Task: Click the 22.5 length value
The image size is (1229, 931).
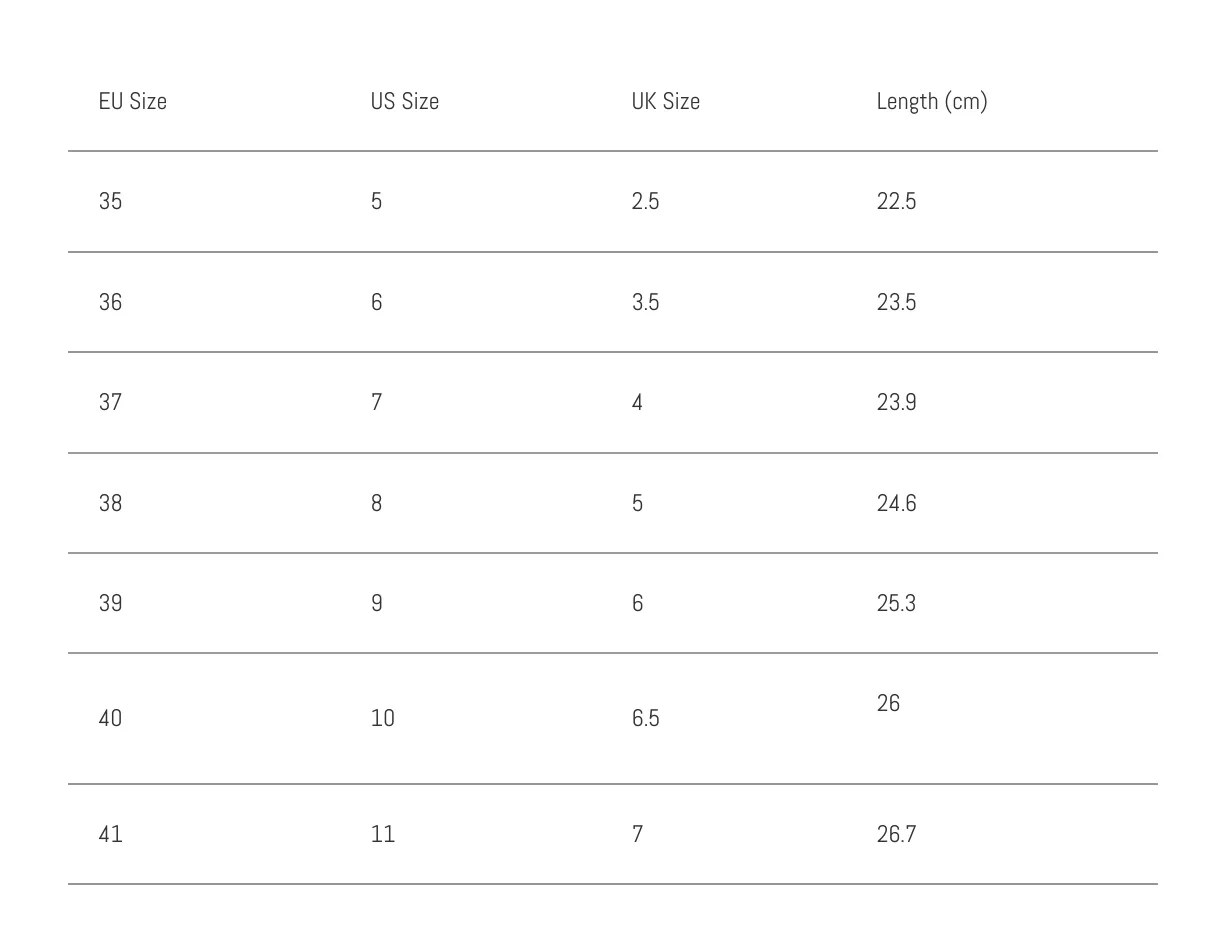Action: [896, 201]
